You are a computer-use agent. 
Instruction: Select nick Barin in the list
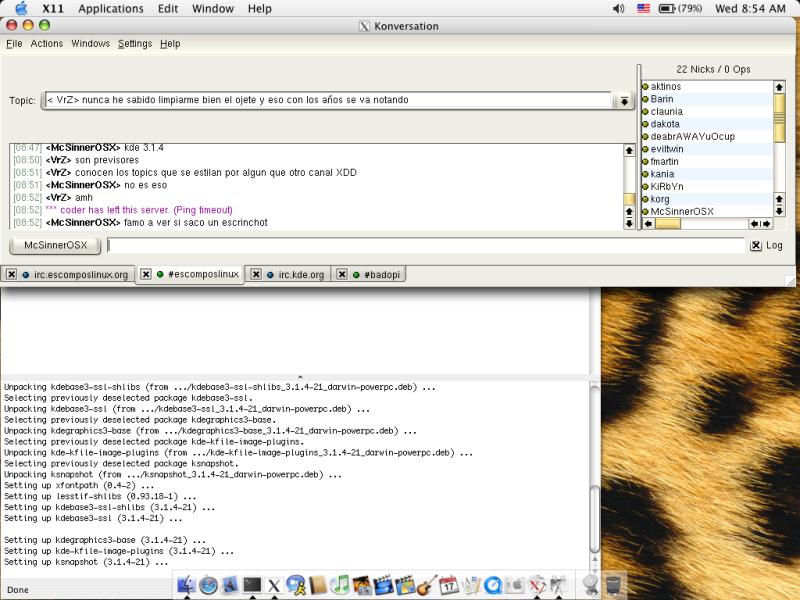[x=662, y=99]
